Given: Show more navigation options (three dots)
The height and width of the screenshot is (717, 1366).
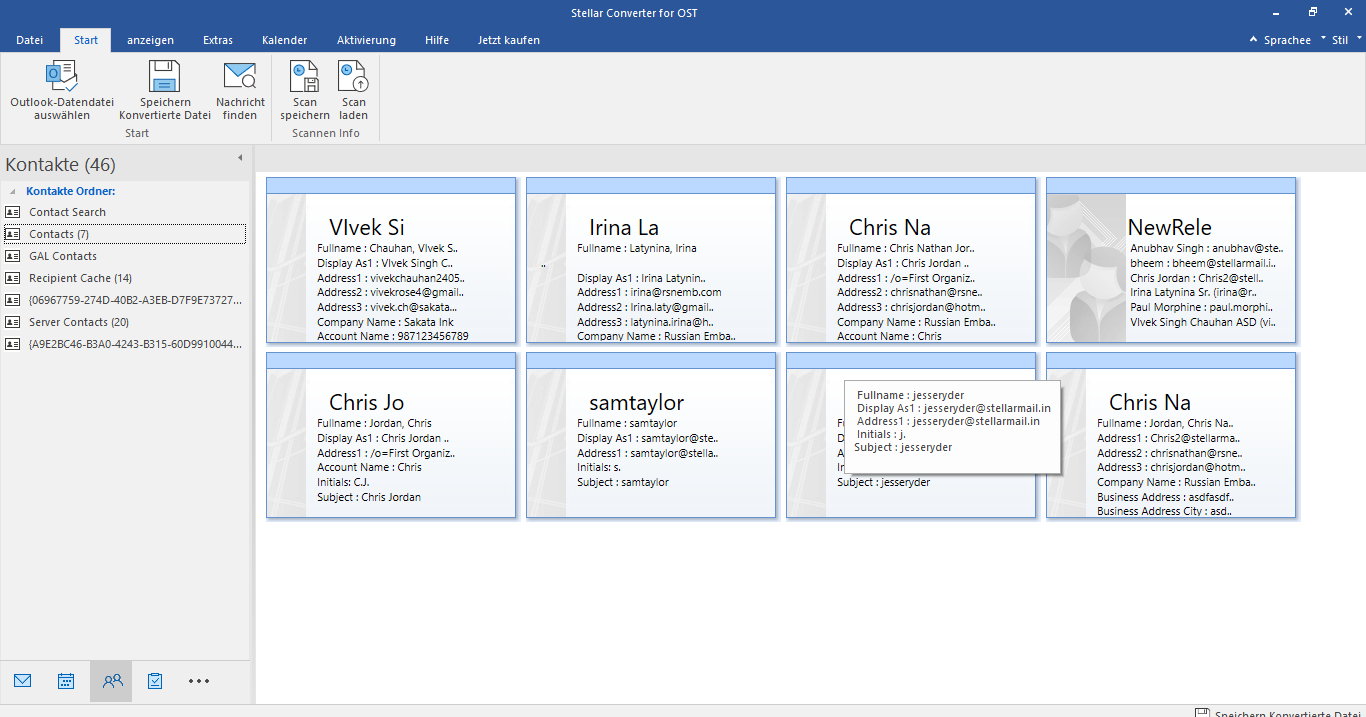Looking at the screenshot, I should [199, 681].
